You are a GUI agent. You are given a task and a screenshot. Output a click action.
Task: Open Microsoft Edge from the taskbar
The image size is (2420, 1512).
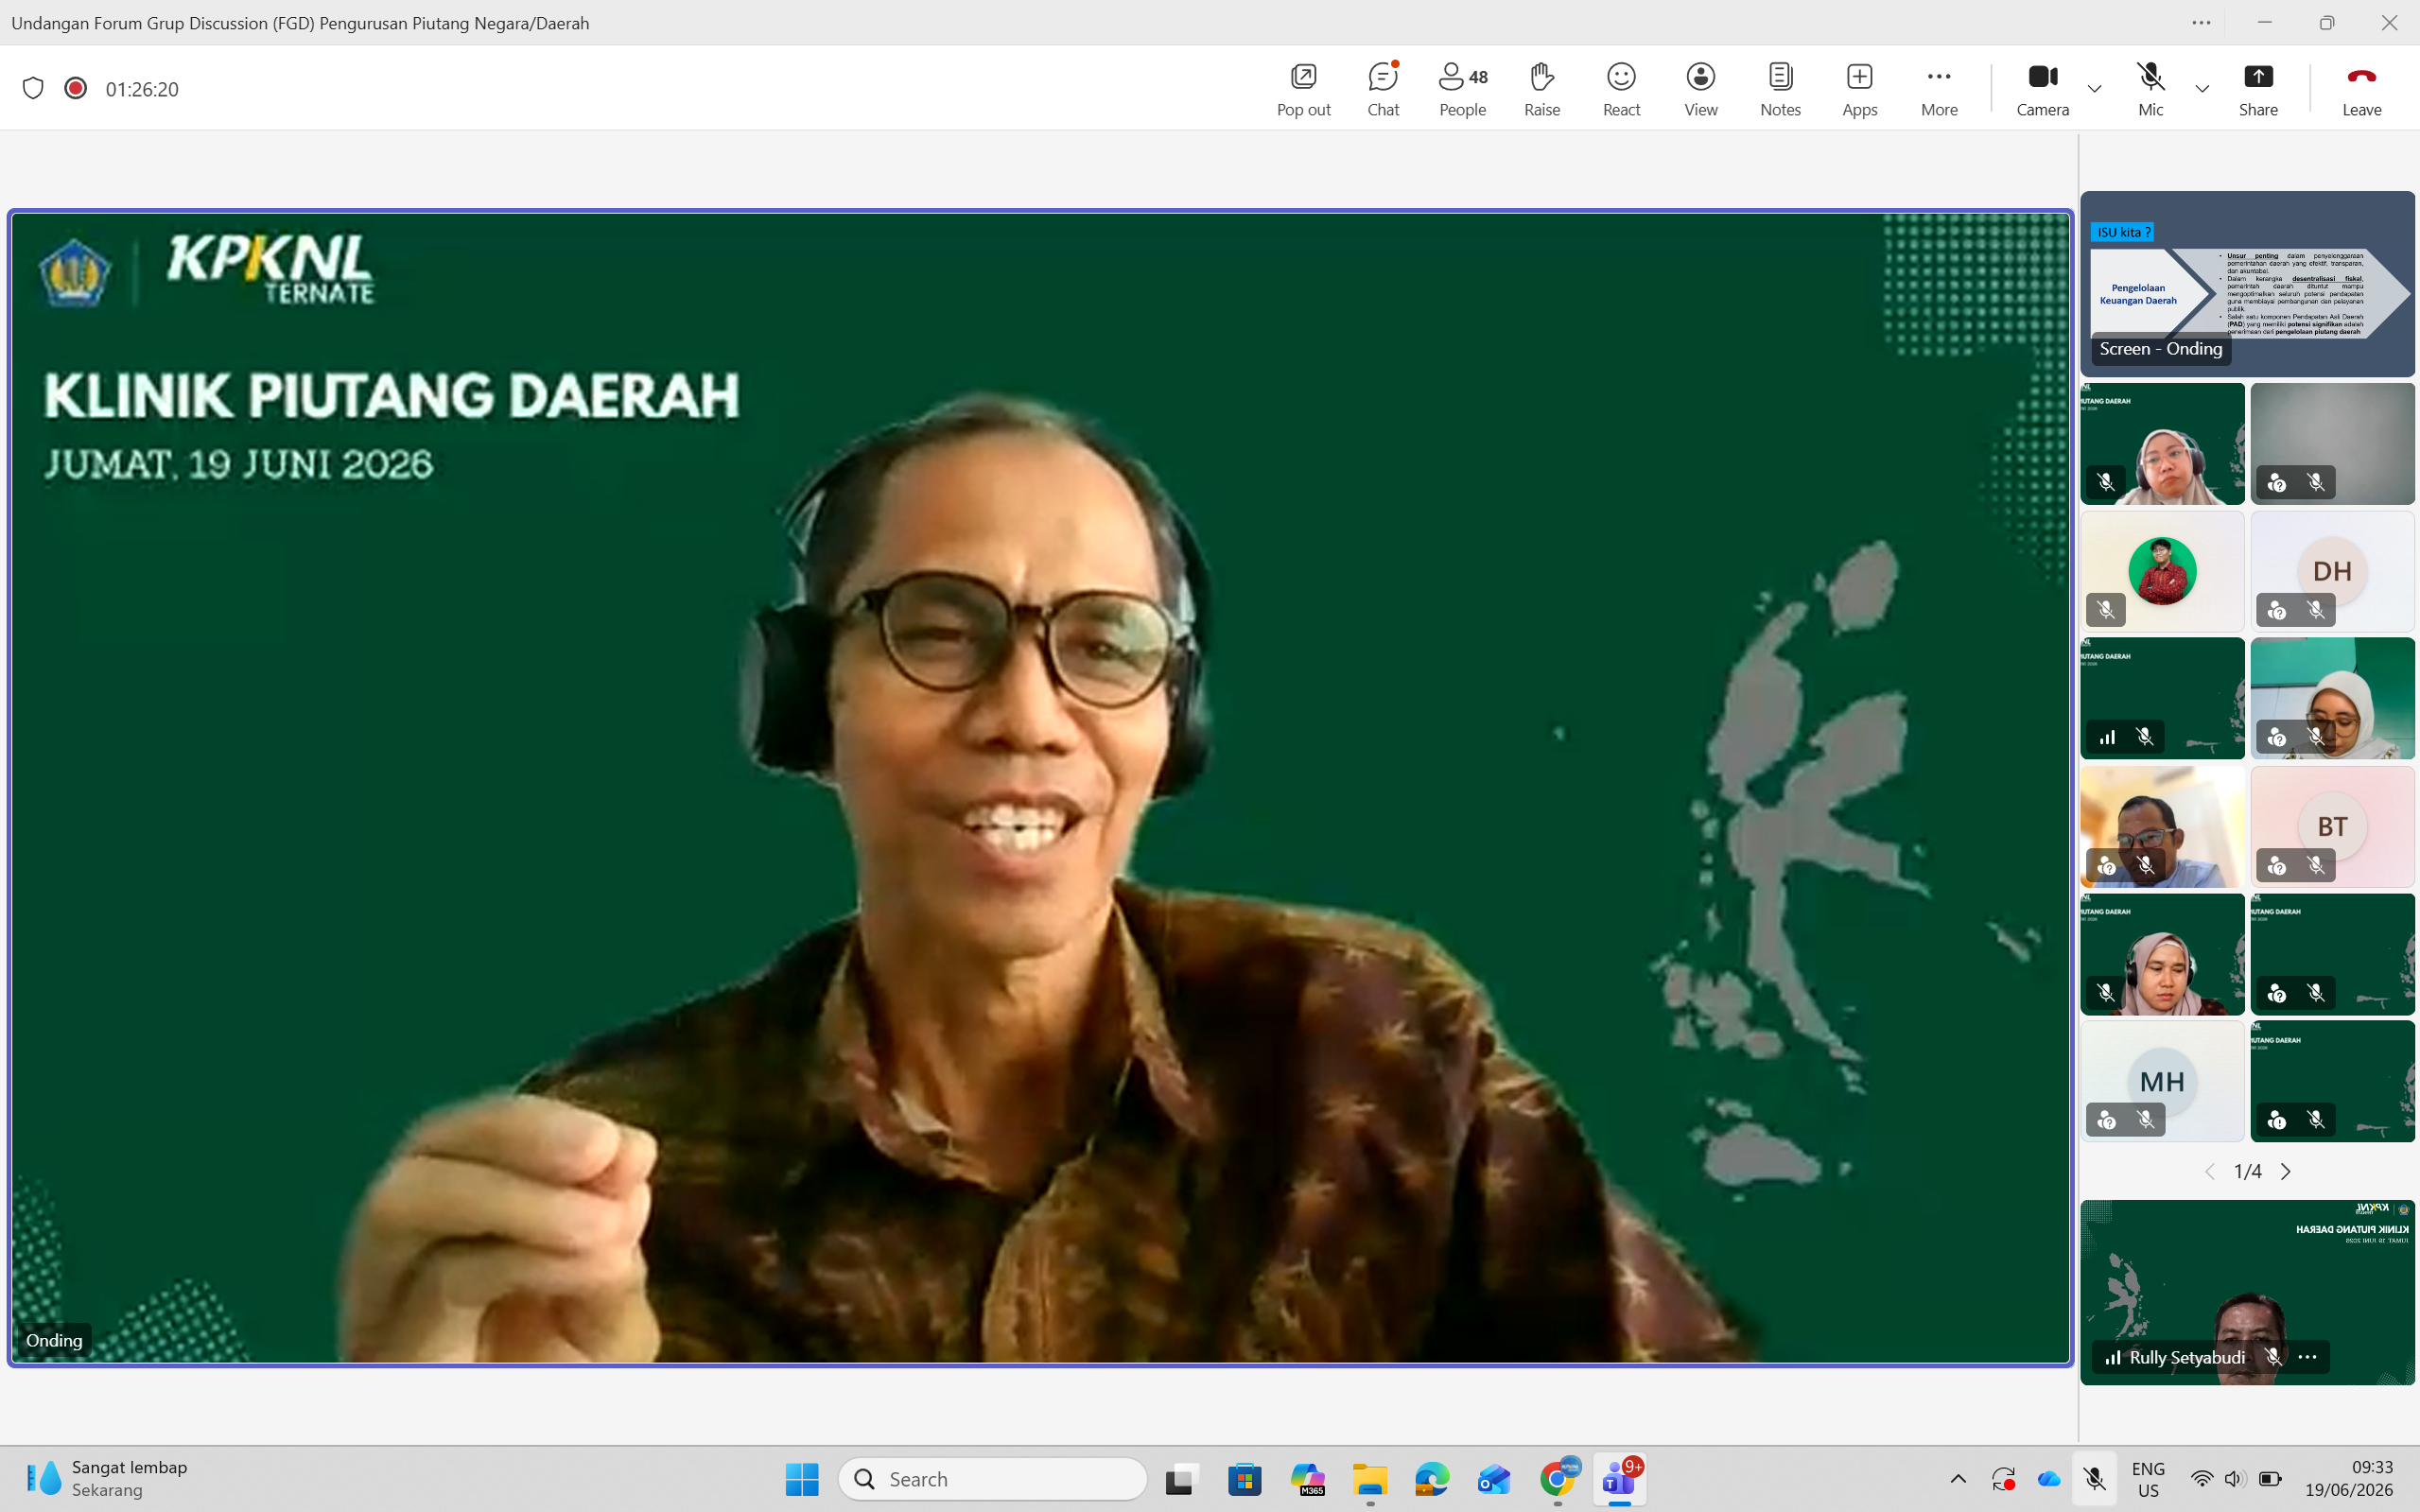tap(1432, 1478)
